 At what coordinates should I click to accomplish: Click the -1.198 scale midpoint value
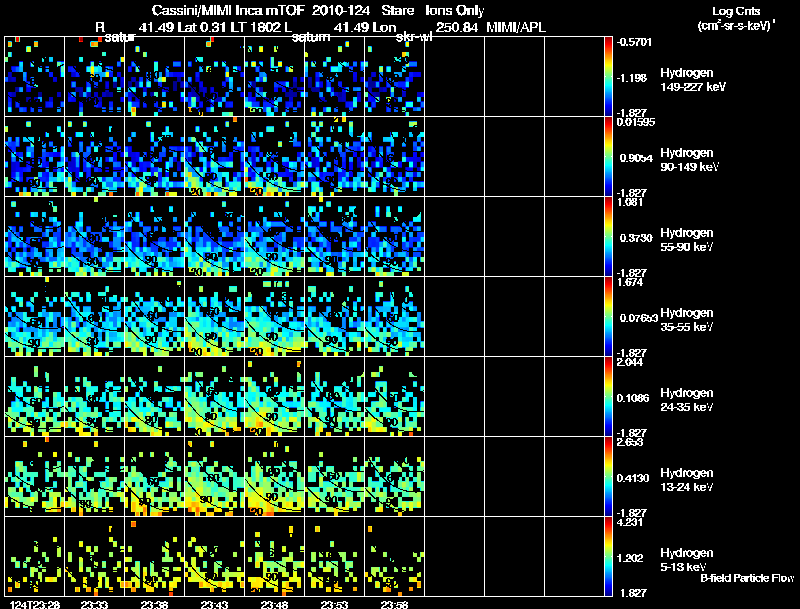[x=632, y=78]
